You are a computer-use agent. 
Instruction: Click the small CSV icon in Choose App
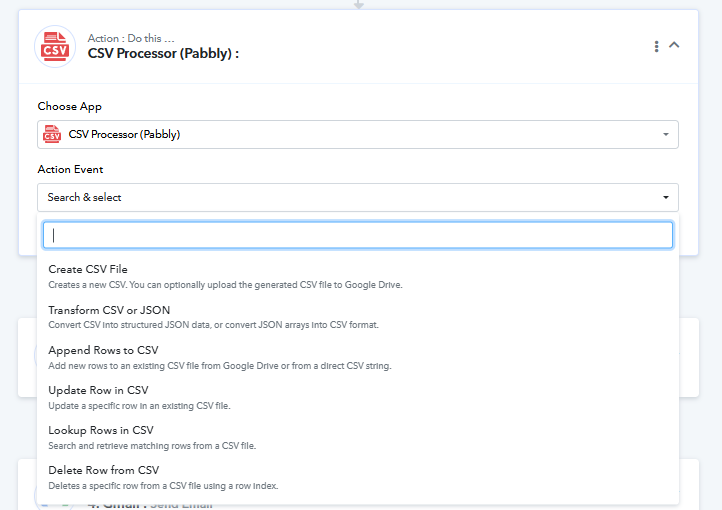(52, 134)
